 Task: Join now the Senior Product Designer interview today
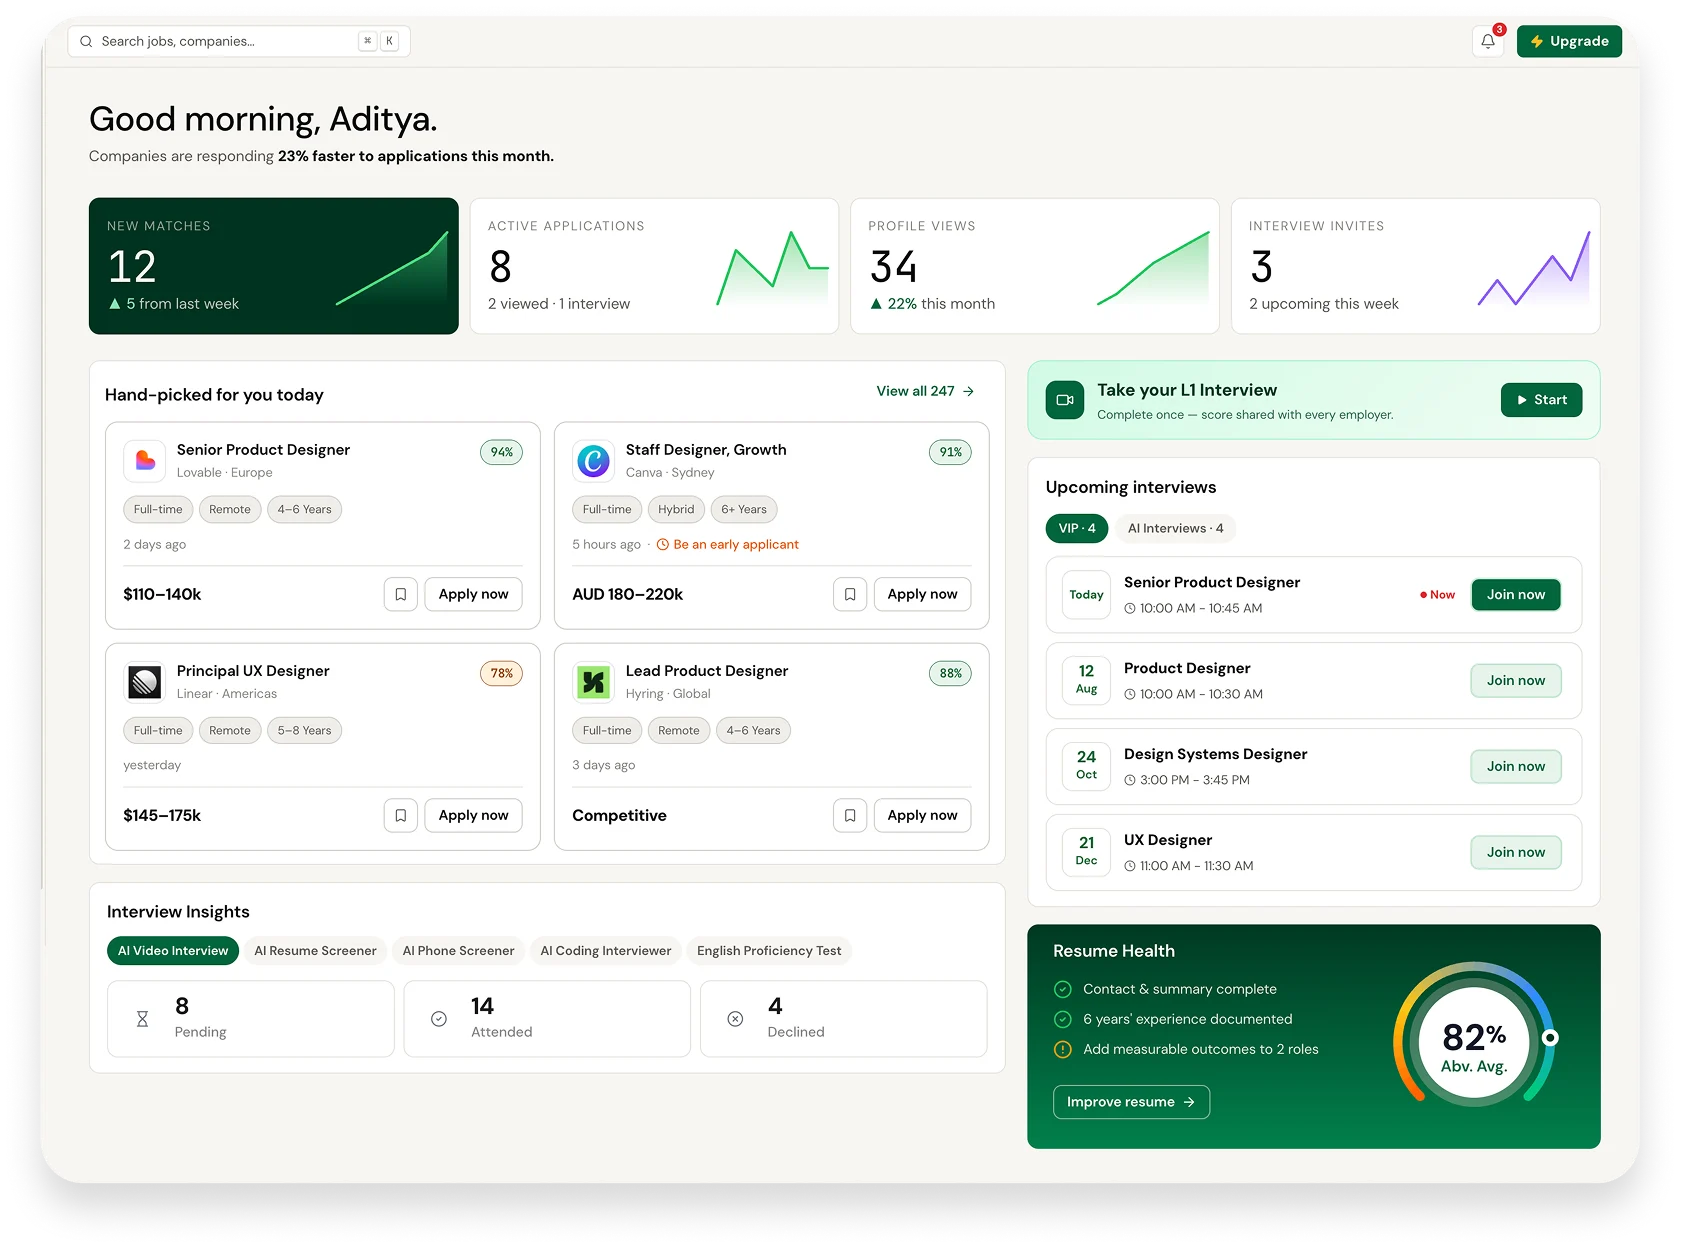coord(1516,594)
